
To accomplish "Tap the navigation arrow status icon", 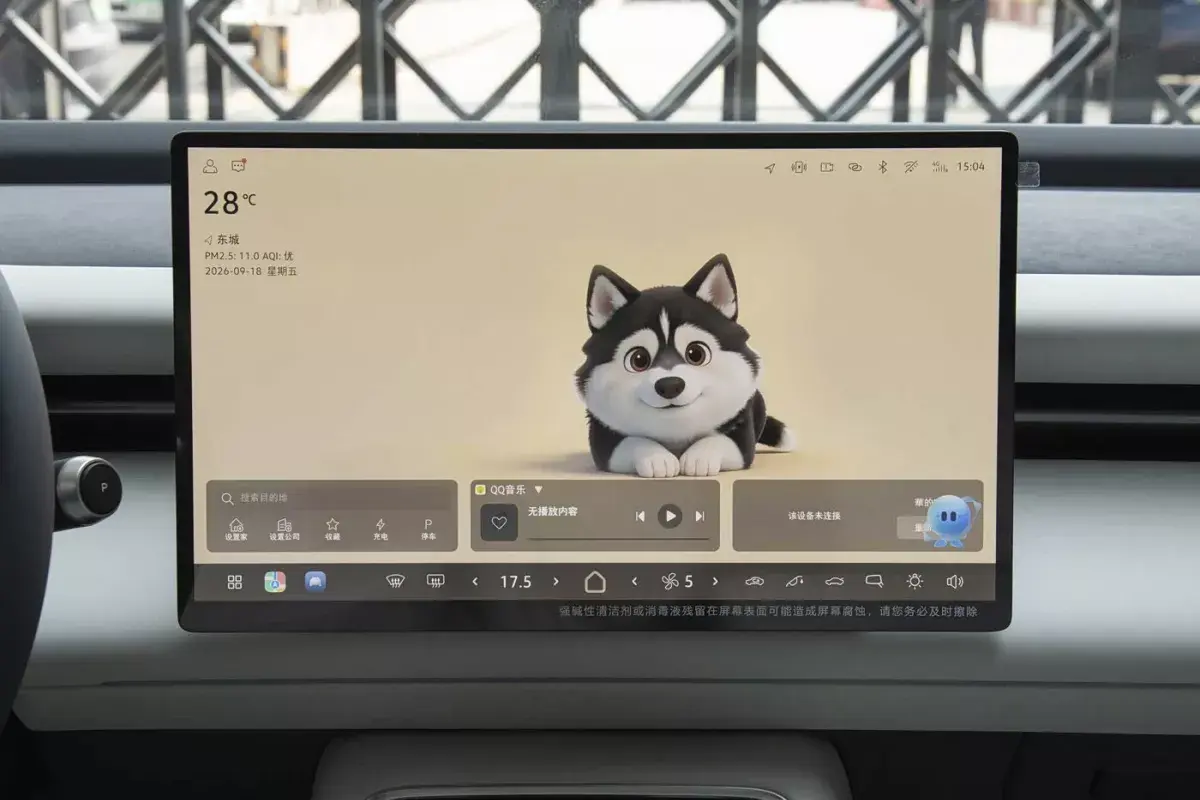I will click(x=769, y=167).
